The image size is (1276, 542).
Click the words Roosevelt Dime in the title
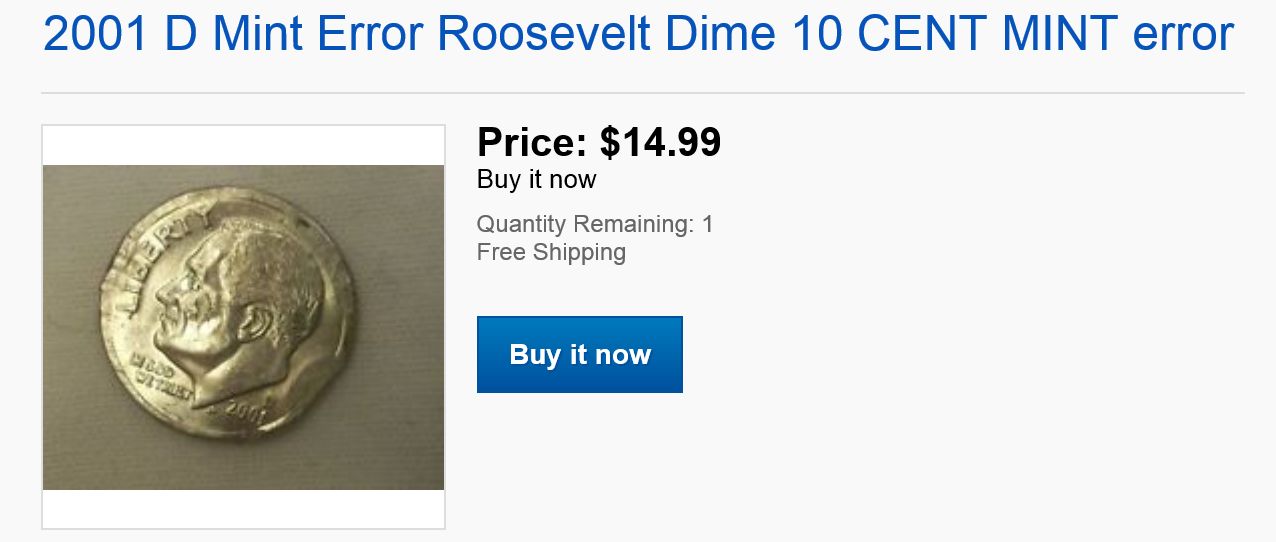607,36
